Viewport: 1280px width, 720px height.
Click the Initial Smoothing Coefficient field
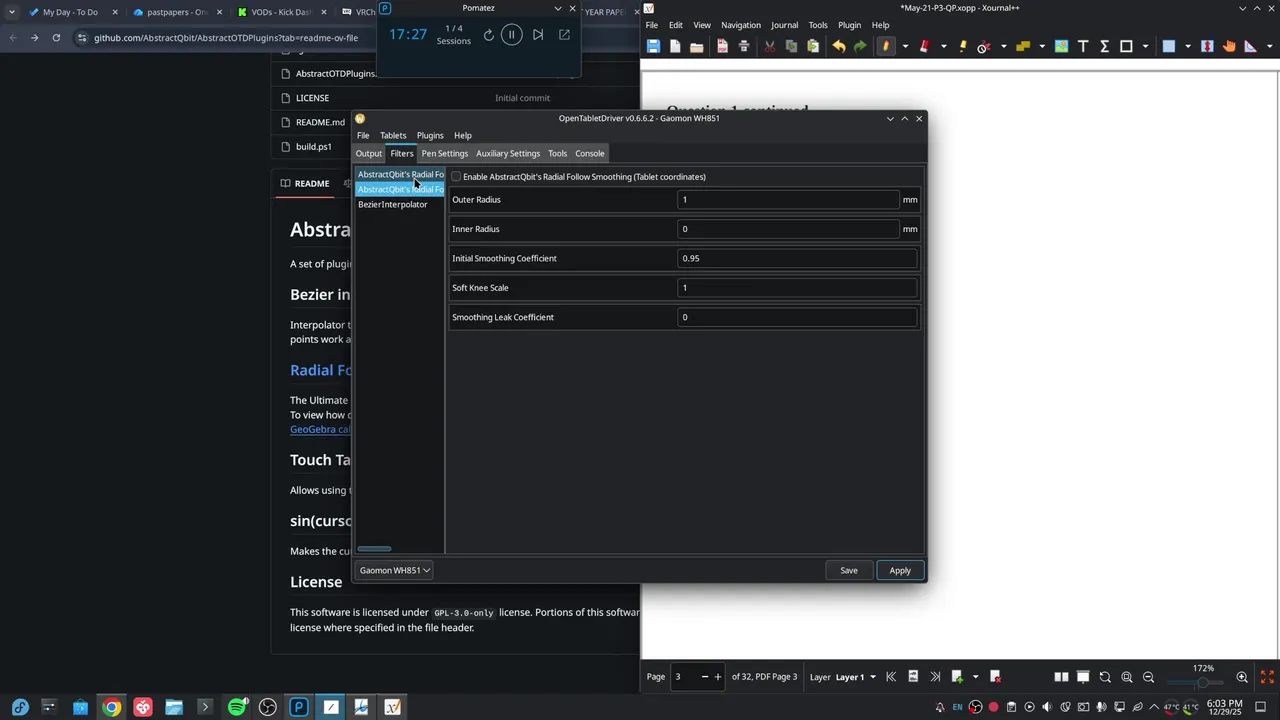tap(797, 258)
